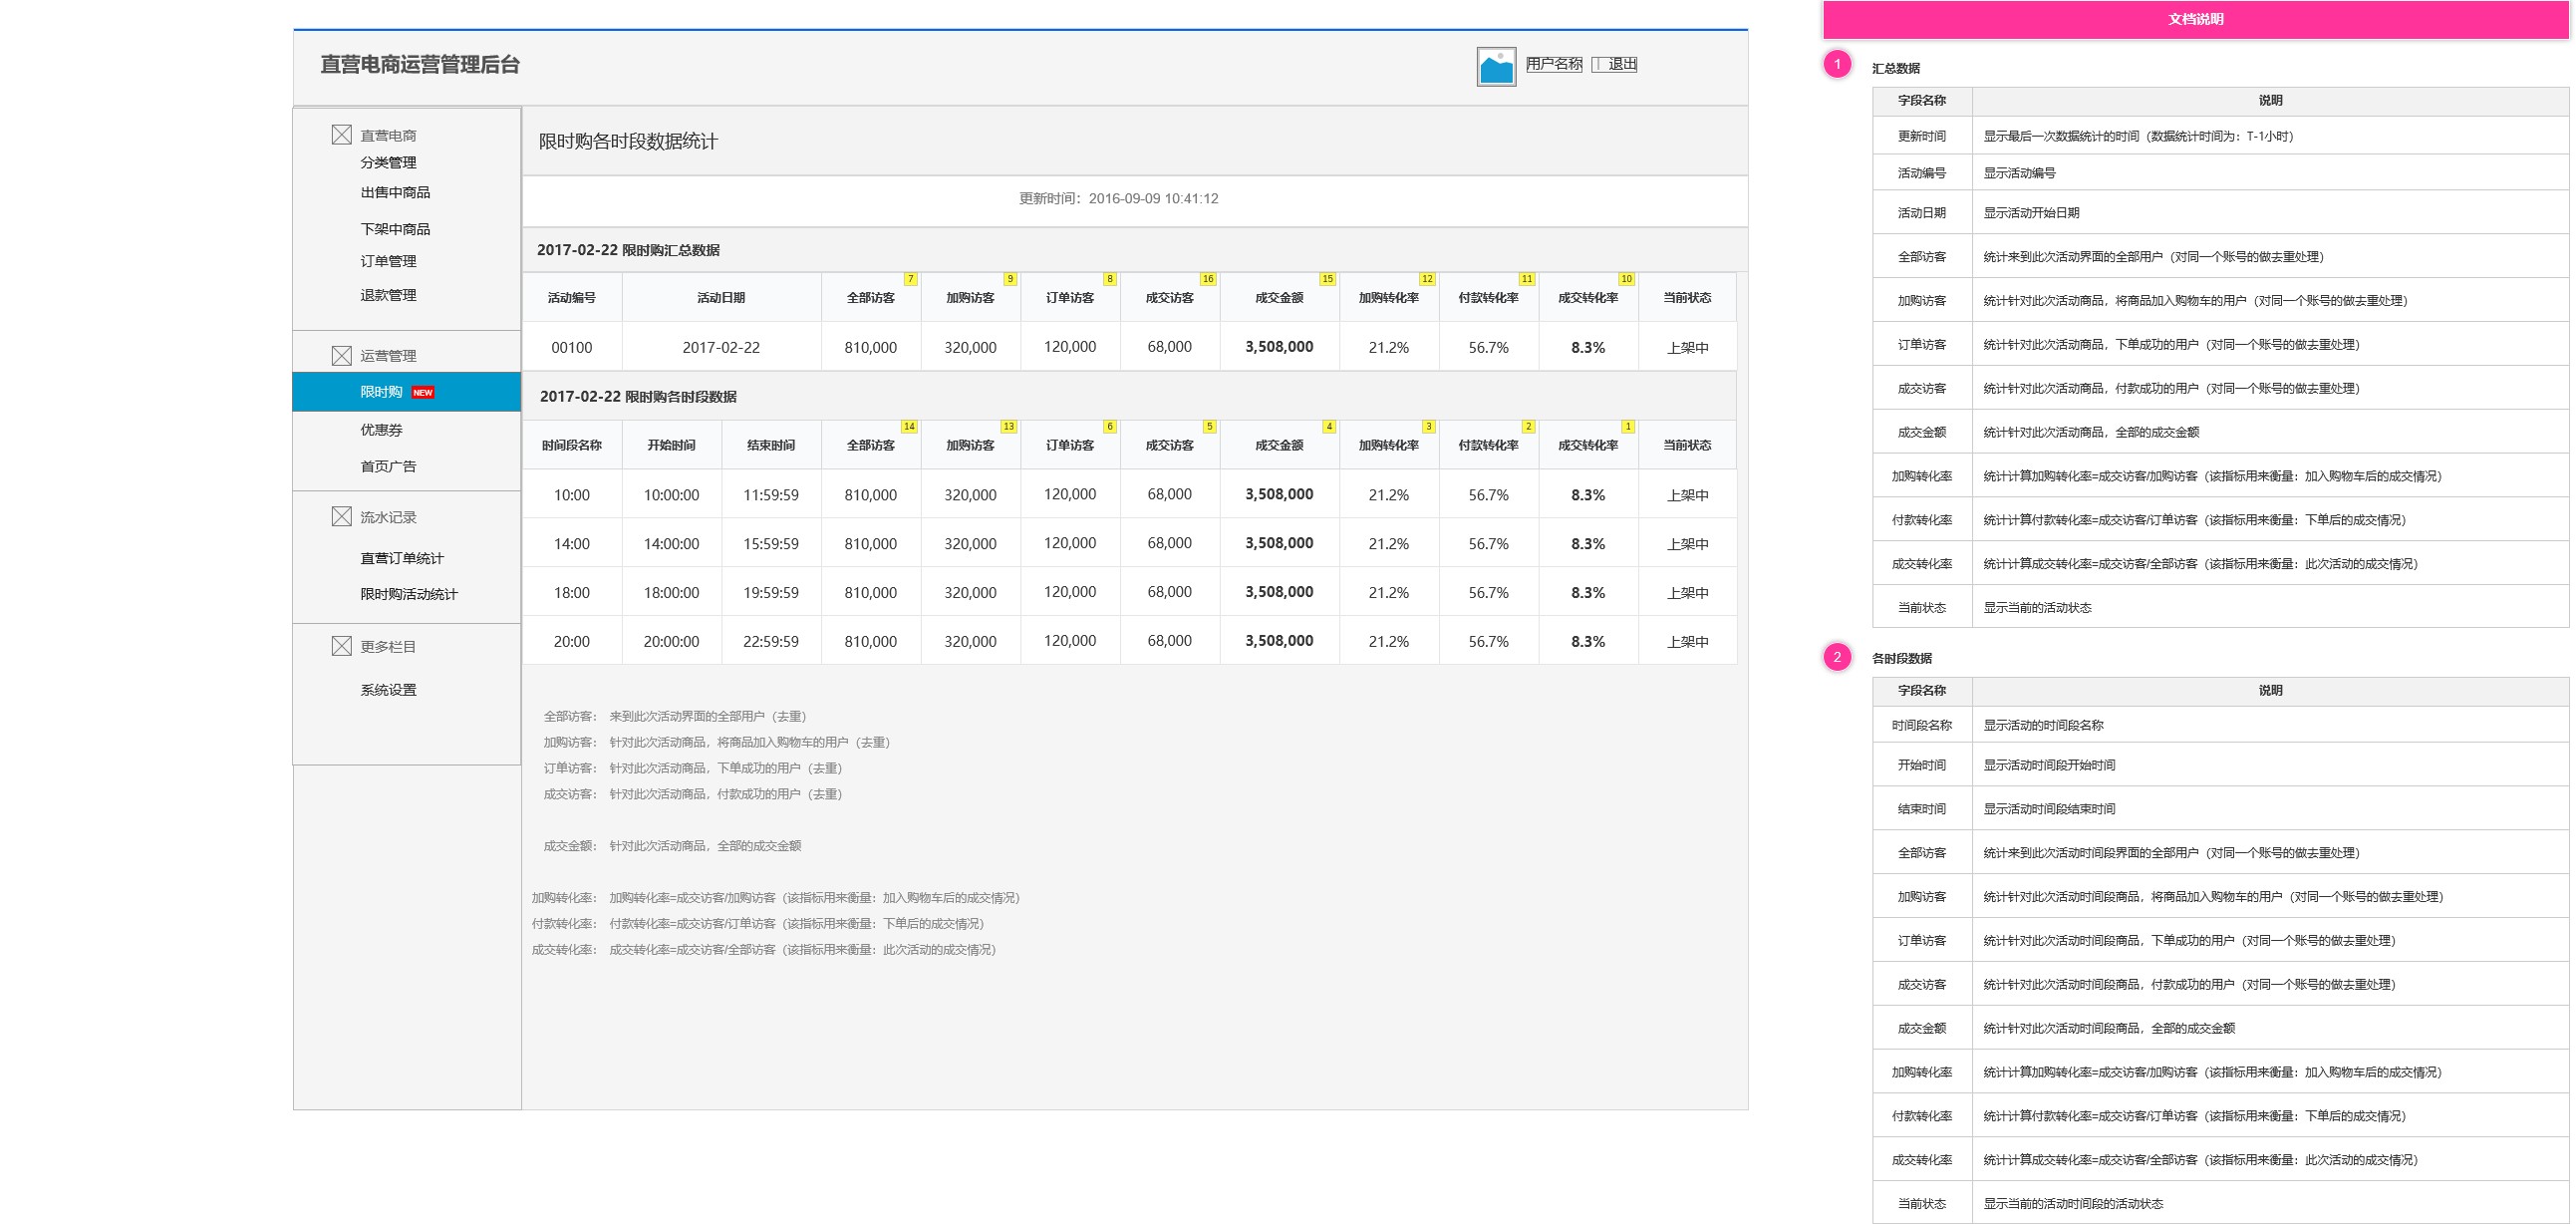
Task: Click the 直营电商运营管理后台 site title
Action: pos(420,64)
